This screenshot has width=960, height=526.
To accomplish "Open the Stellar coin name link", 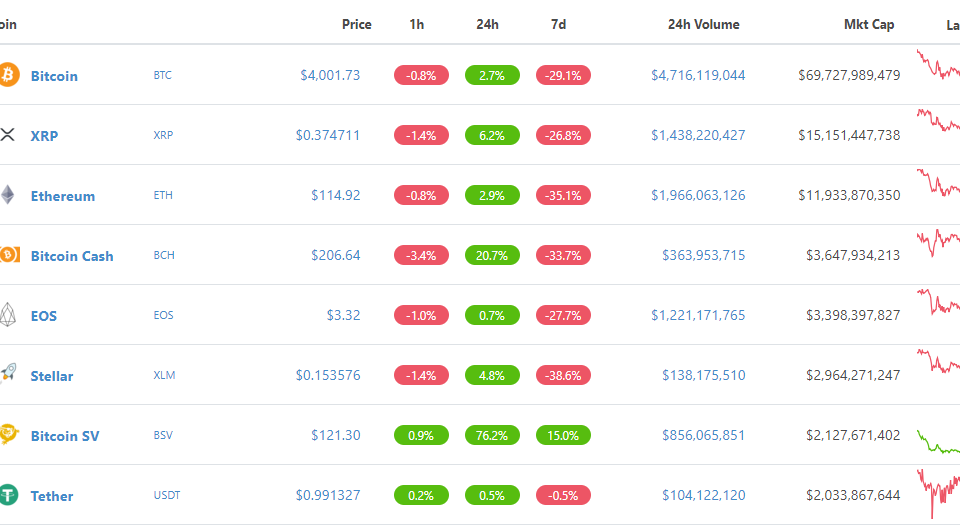I will coord(52,376).
